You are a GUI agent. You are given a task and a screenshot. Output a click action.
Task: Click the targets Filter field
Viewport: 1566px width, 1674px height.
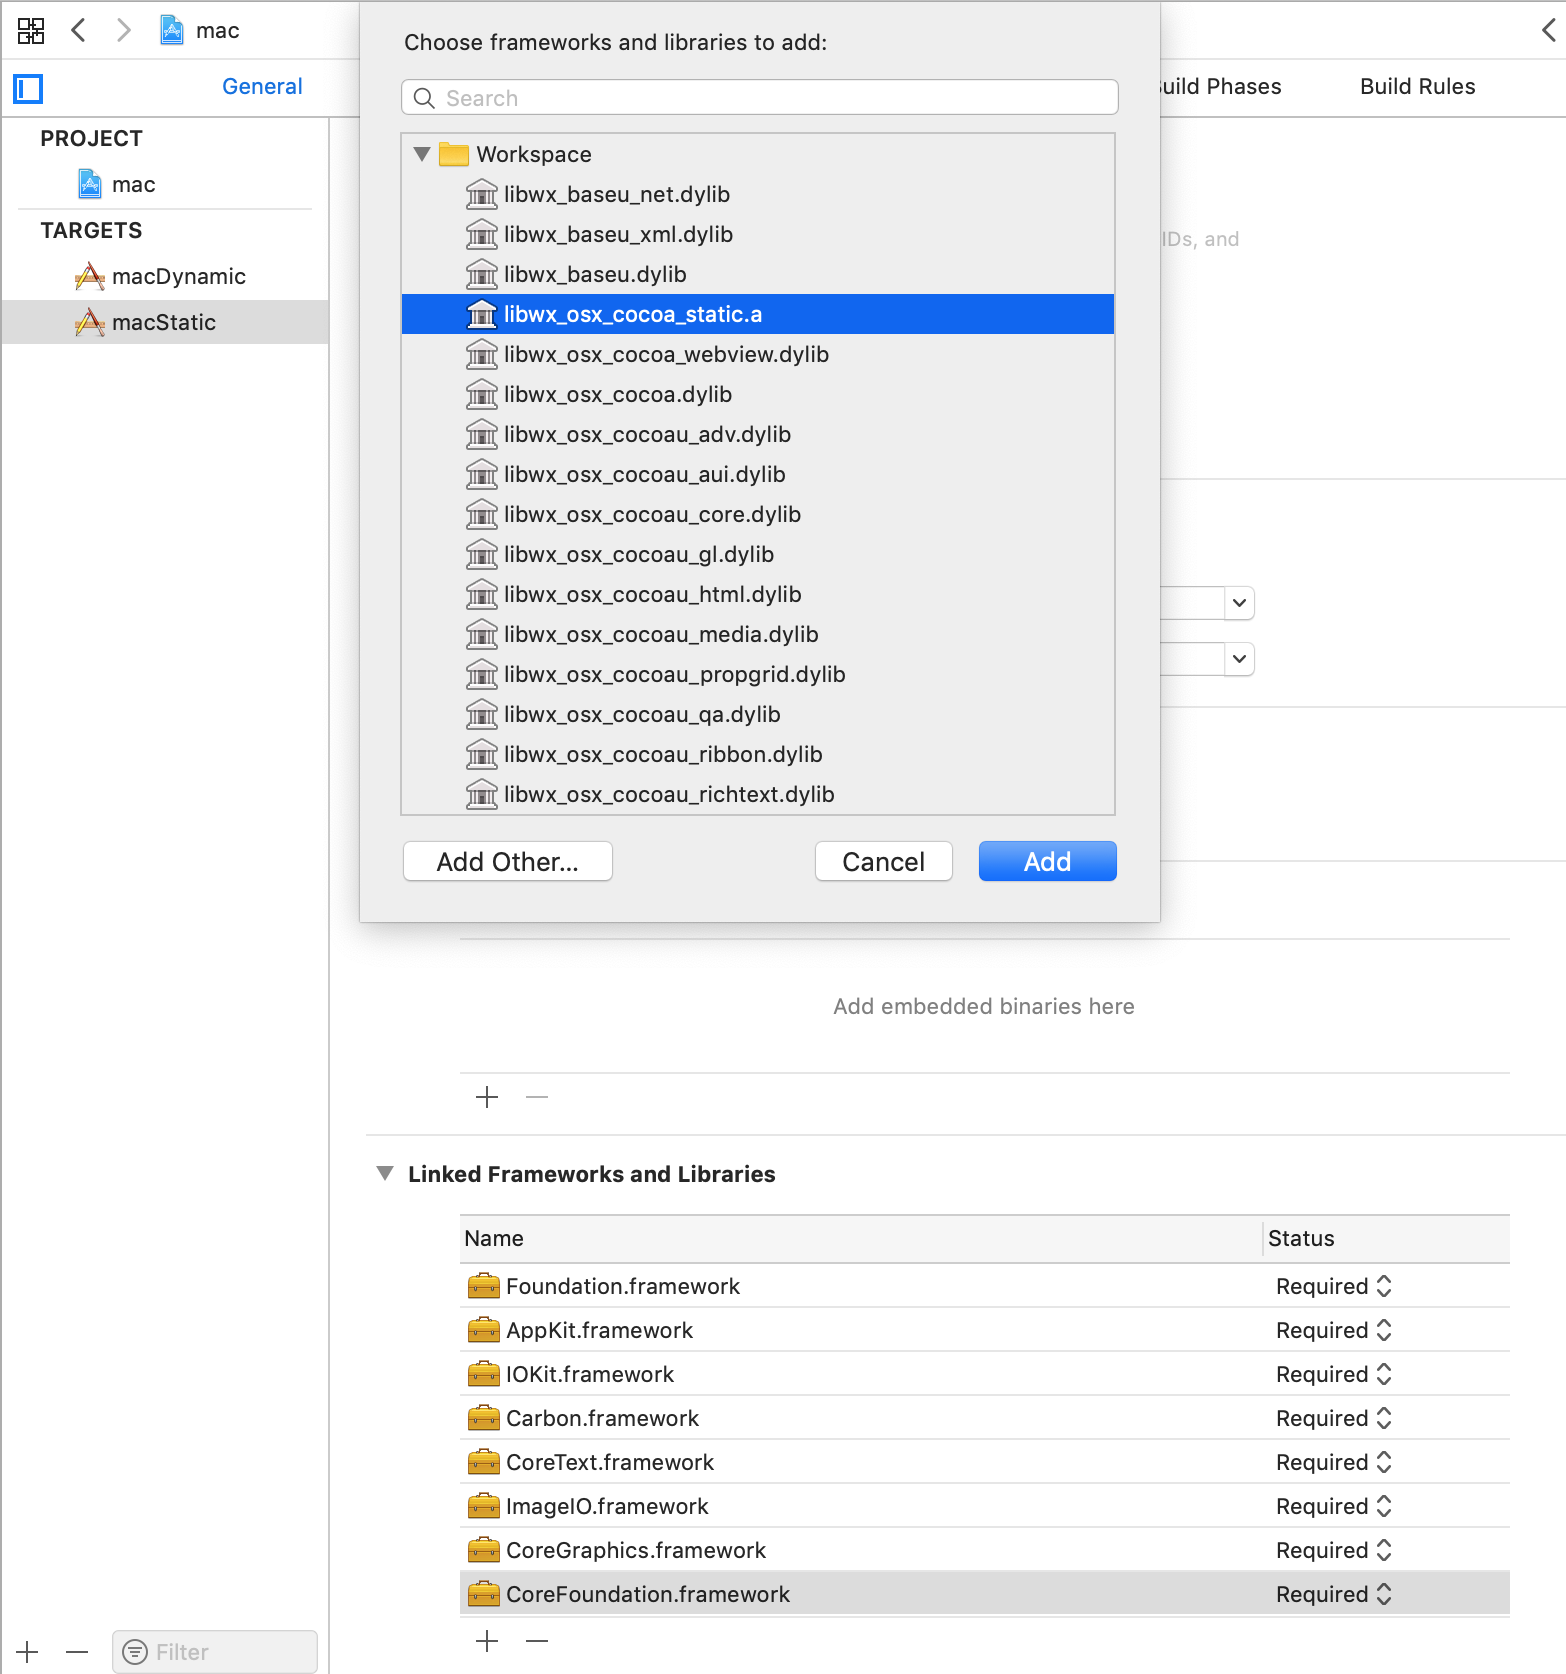tap(215, 1652)
